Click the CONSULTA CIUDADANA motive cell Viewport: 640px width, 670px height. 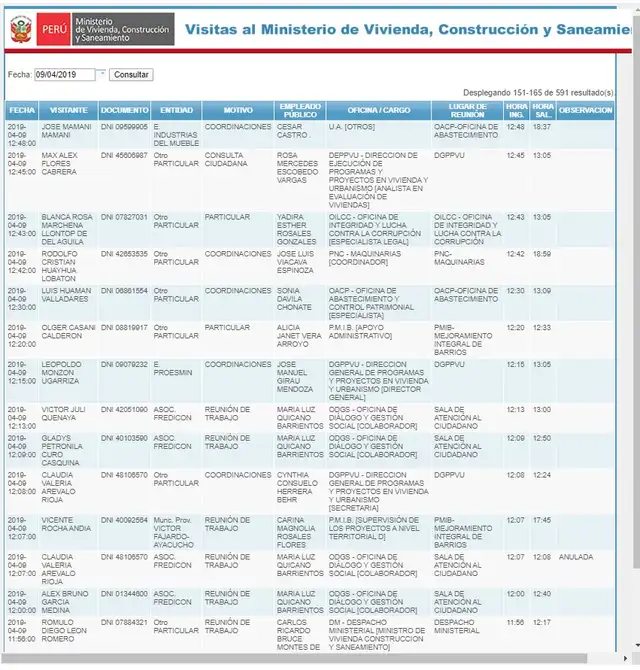pyautogui.click(x=226, y=159)
